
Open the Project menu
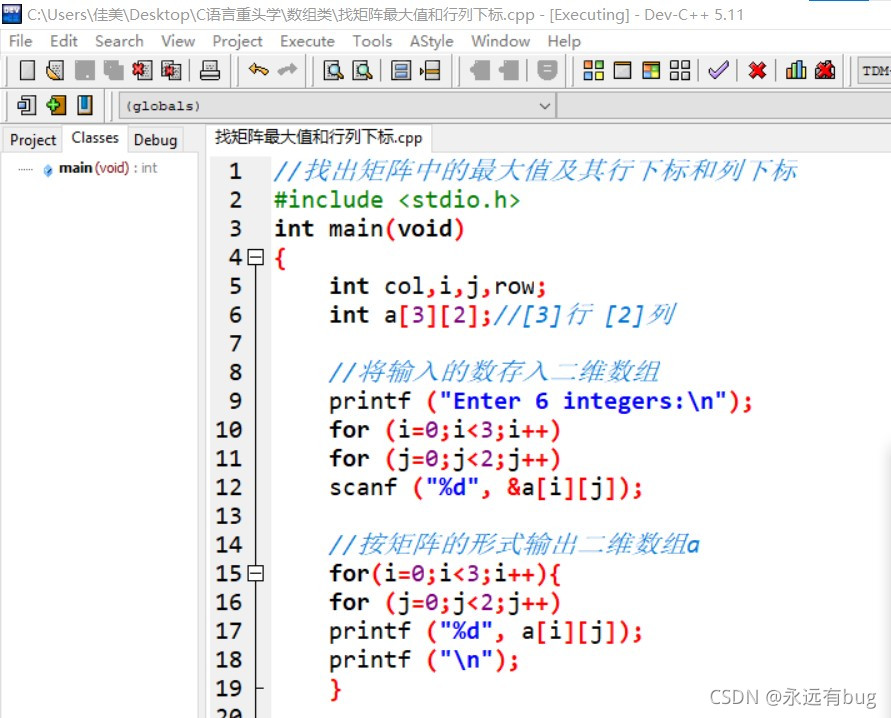(x=238, y=41)
